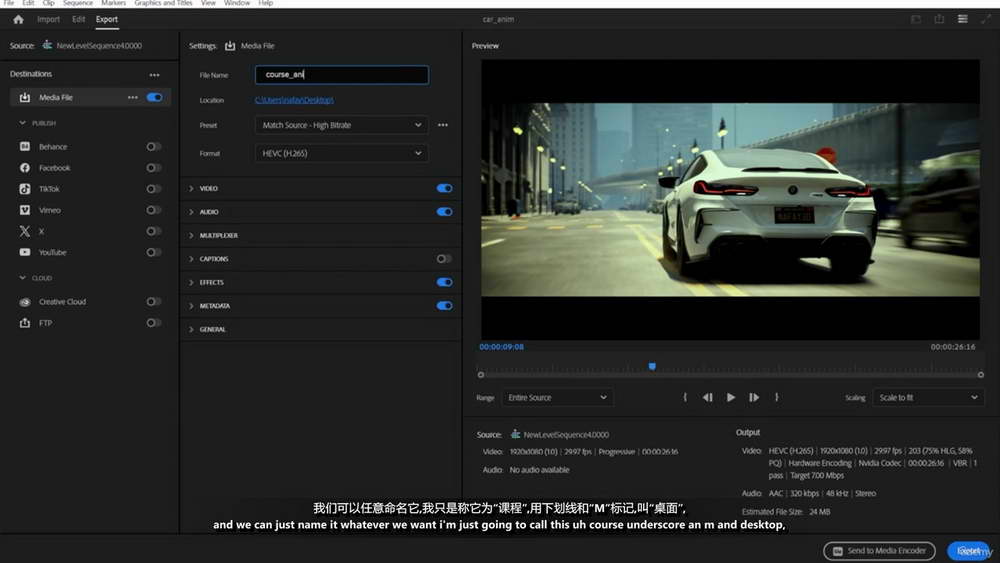Open the Sequence menu
1000x563 pixels.
click(78, 3)
